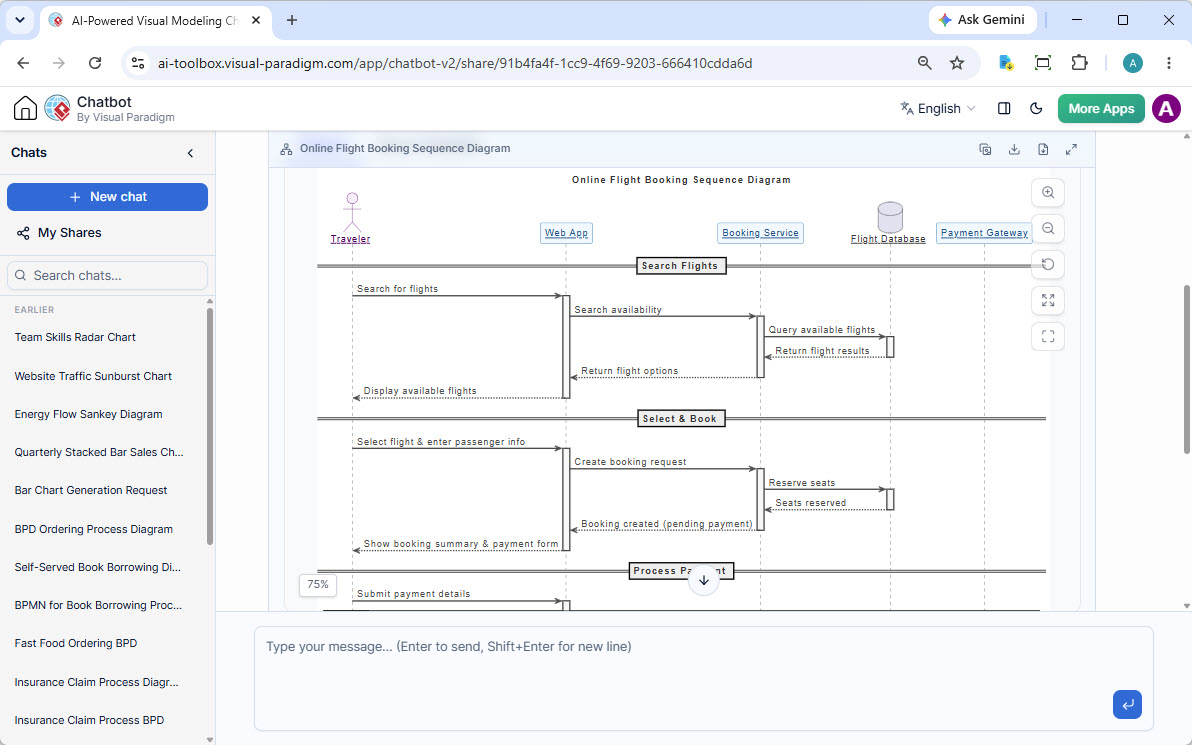Screen dimensions: 1192x745
Task: Focus the Search chats field
Action: (x=107, y=275)
